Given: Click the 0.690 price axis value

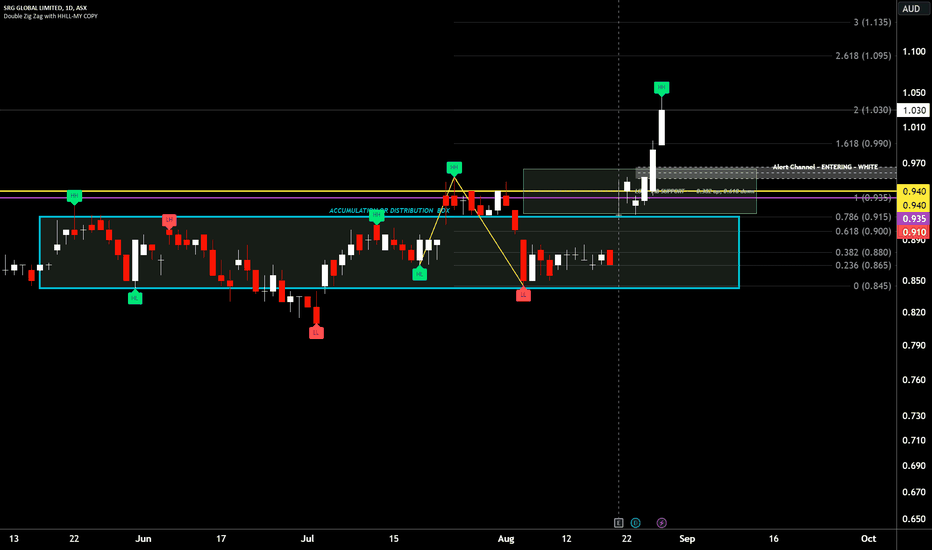Looking at the screenshot, I should coord(914,466).
